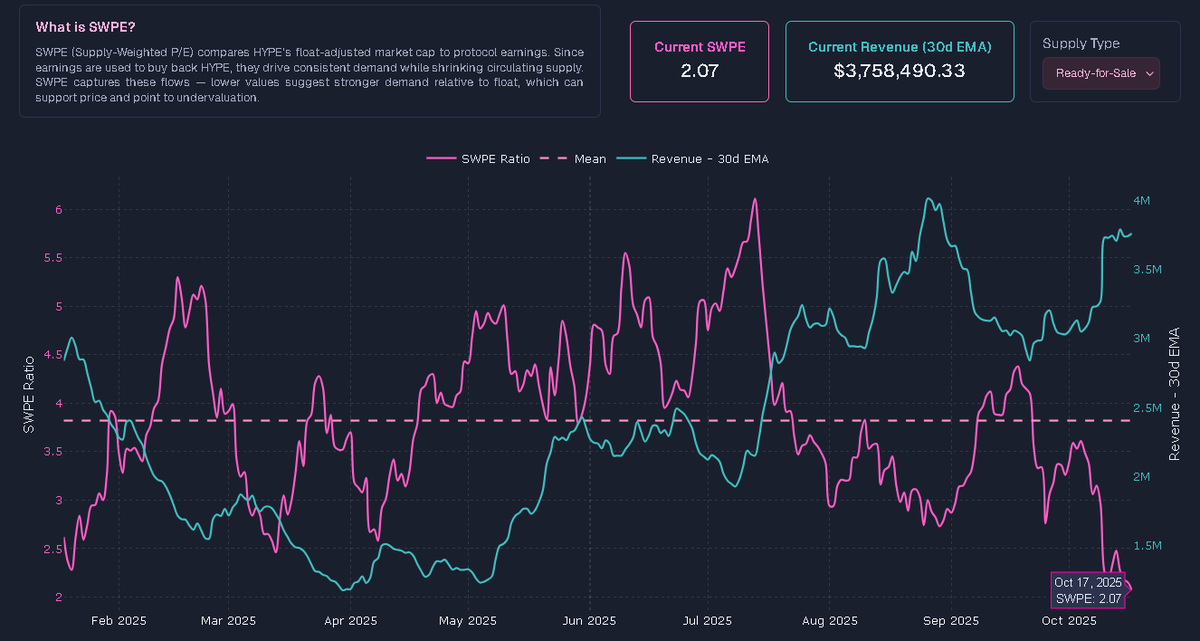Click the teal Revenue legend marker
The width and height of the screenshot is (1200, 641).
click(631, 158)
